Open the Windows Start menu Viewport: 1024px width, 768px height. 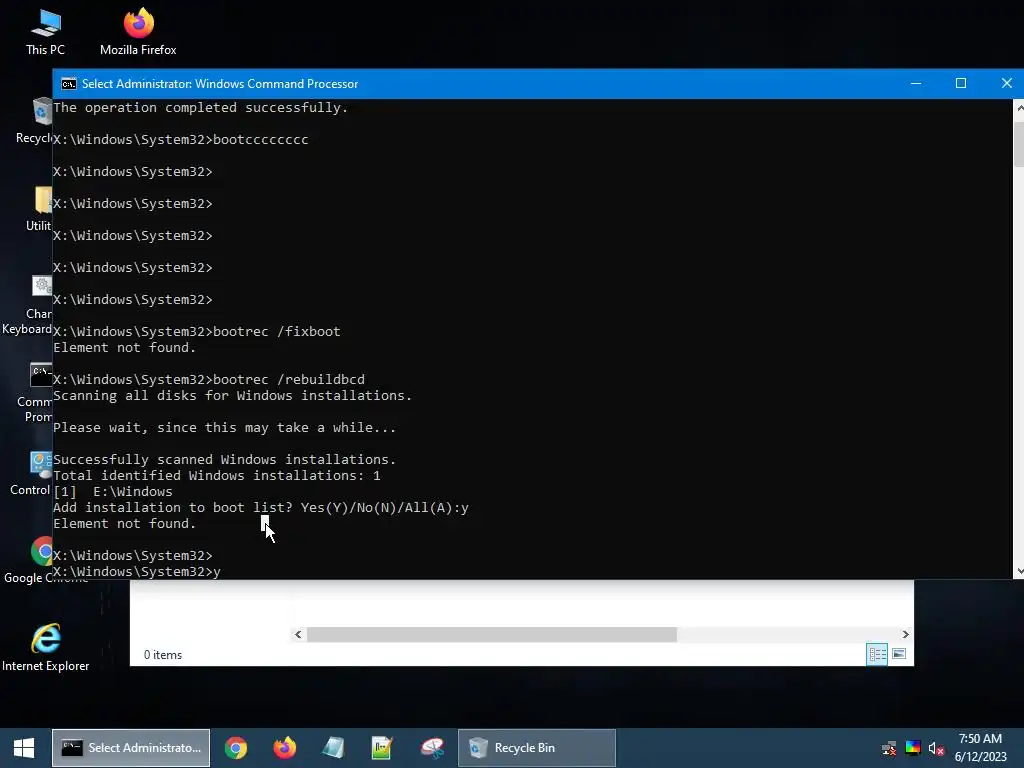tap(24, 748)
